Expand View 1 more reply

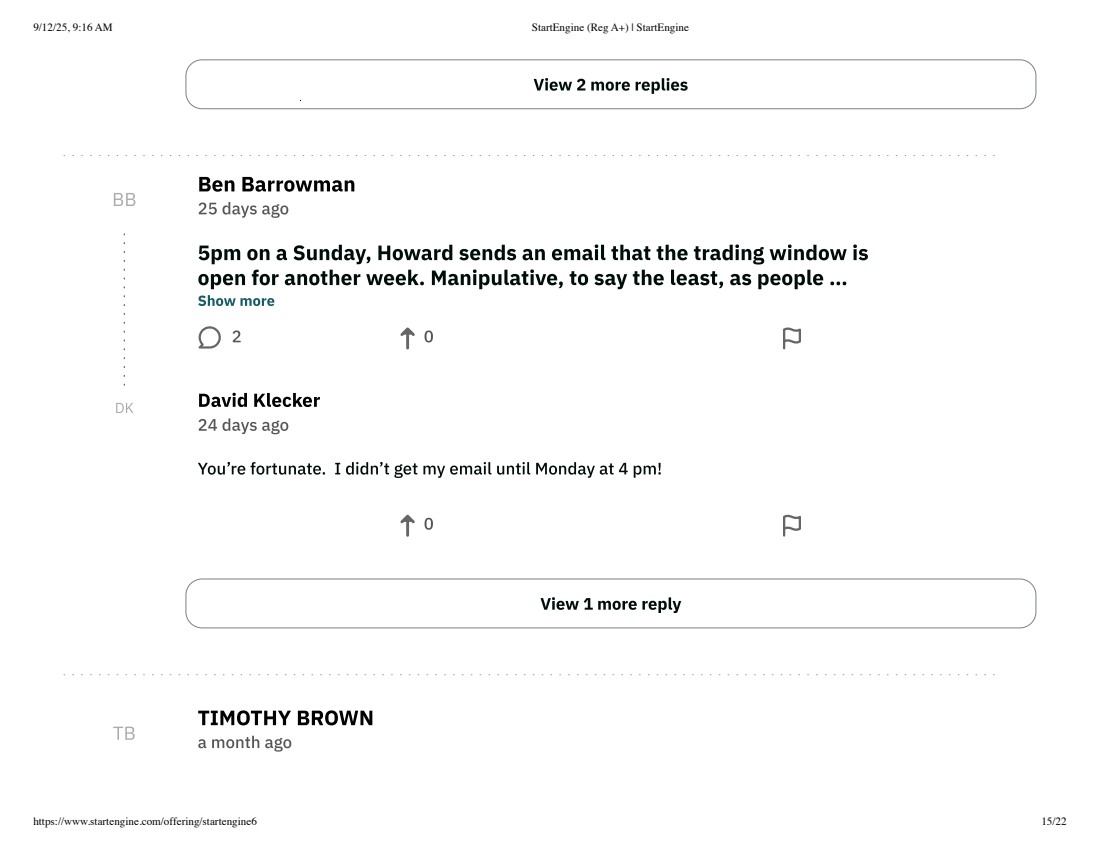click(x=610, y=603)
